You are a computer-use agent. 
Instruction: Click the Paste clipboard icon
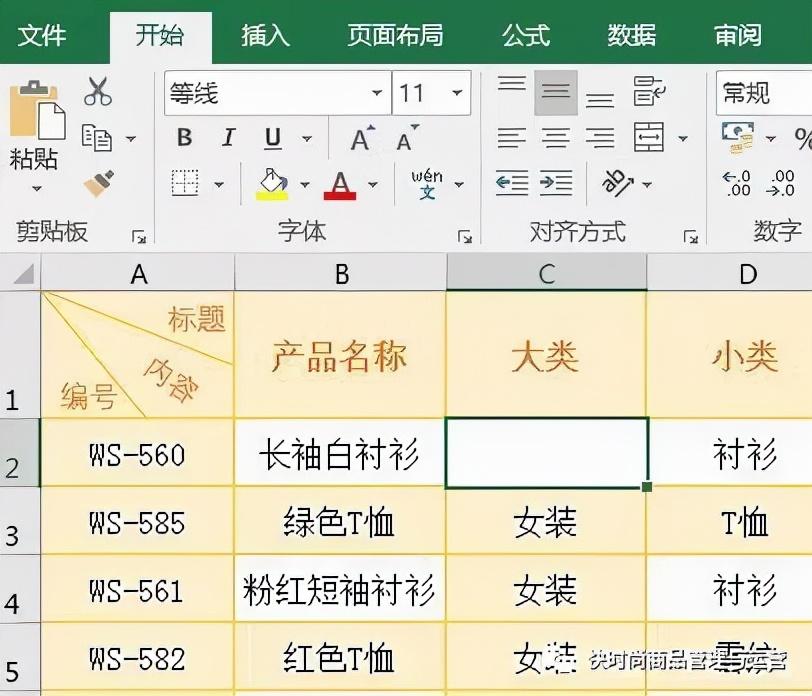37,110
